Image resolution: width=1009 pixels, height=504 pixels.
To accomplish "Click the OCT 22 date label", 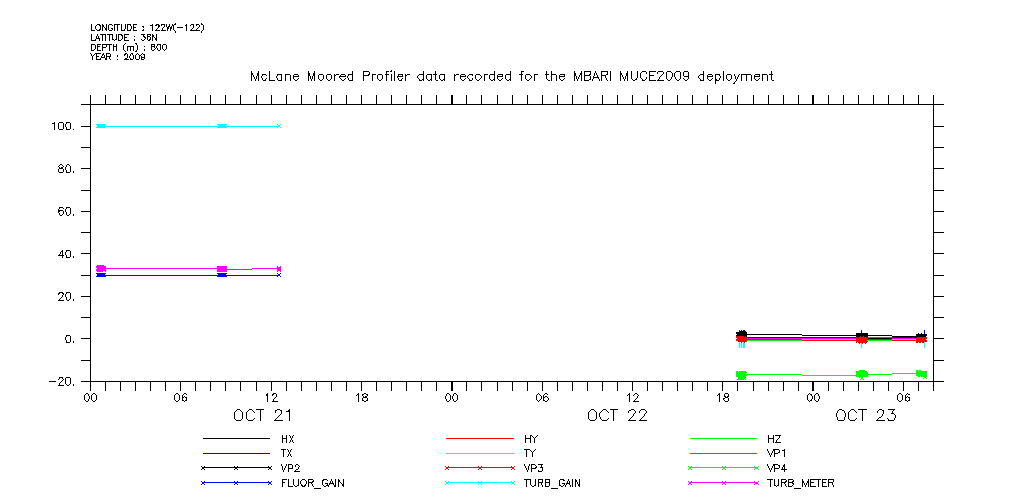I will coord(617,416).
